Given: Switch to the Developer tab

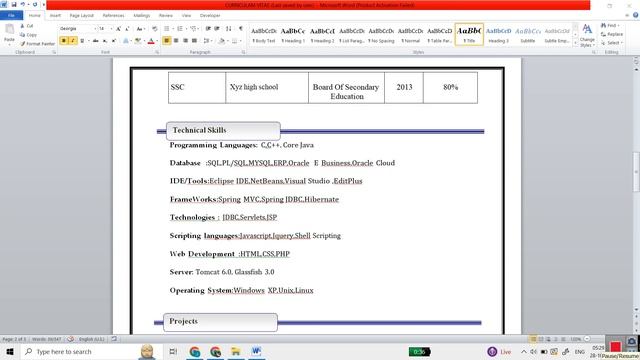Looking at the screenshot, I should [x=210, y=15].
